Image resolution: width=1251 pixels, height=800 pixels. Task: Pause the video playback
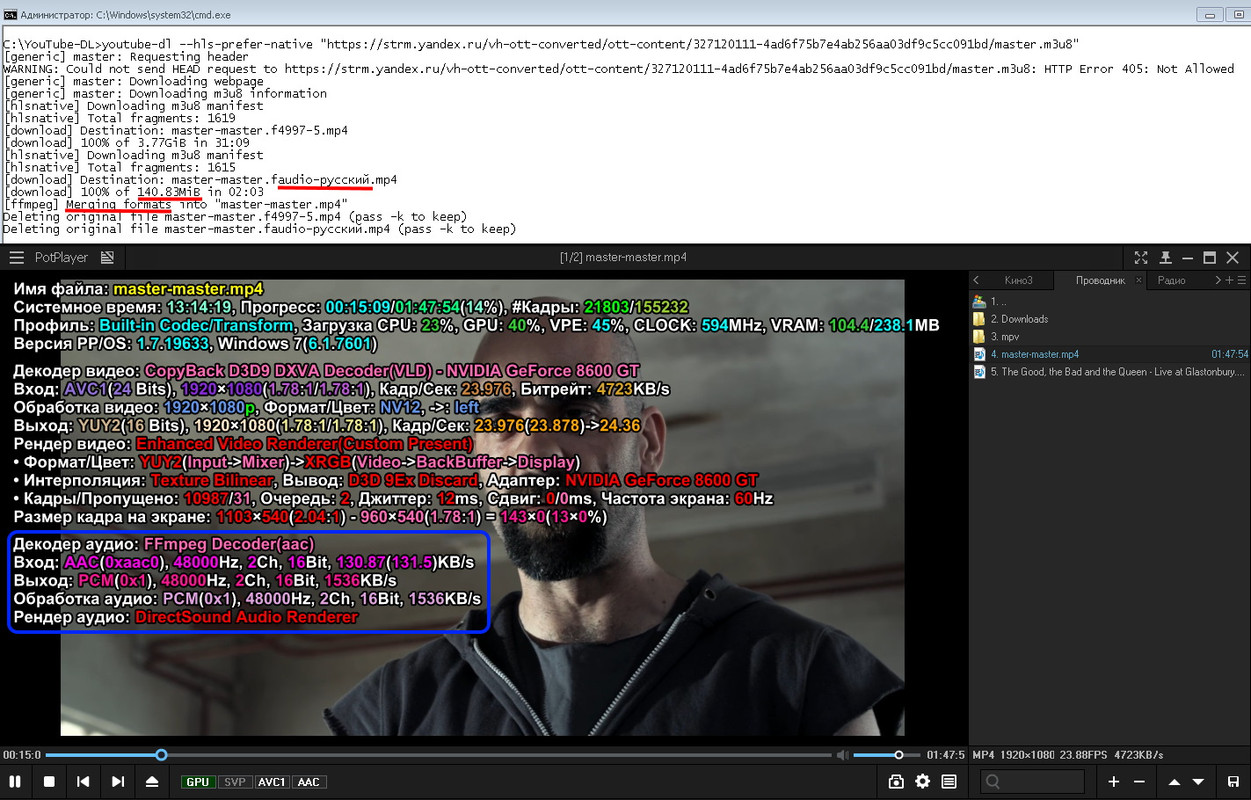15,781
